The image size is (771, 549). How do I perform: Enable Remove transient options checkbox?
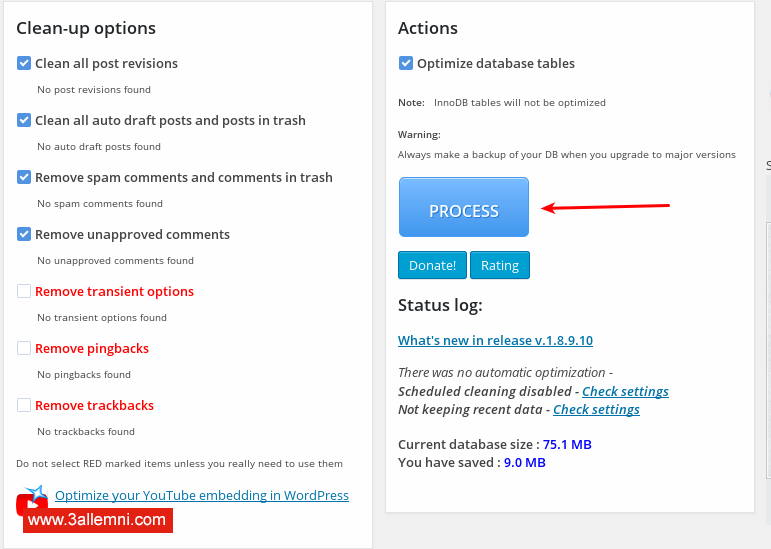(x=25, y=291)
